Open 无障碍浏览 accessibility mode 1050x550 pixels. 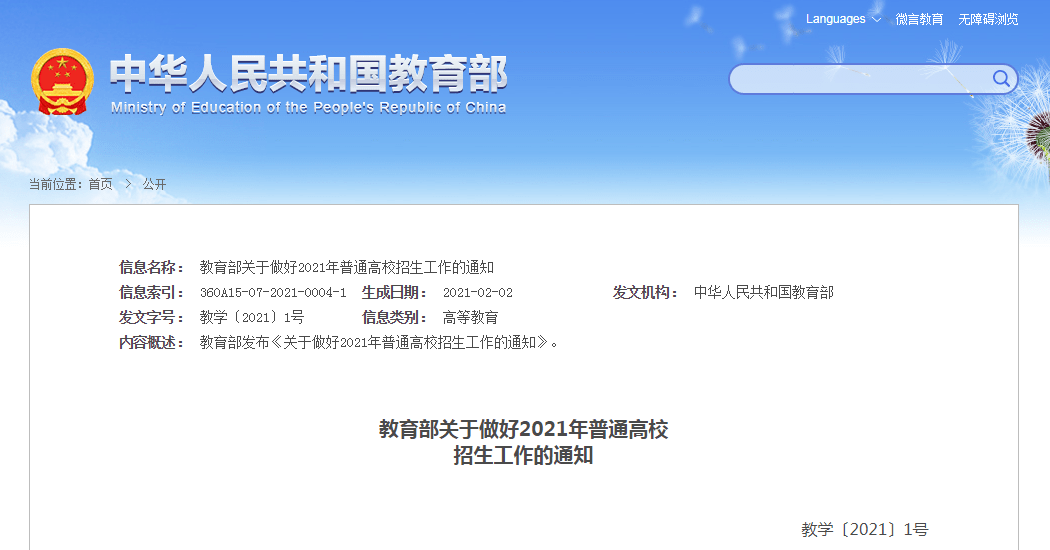pyautogui.click(x=988, y=19)
